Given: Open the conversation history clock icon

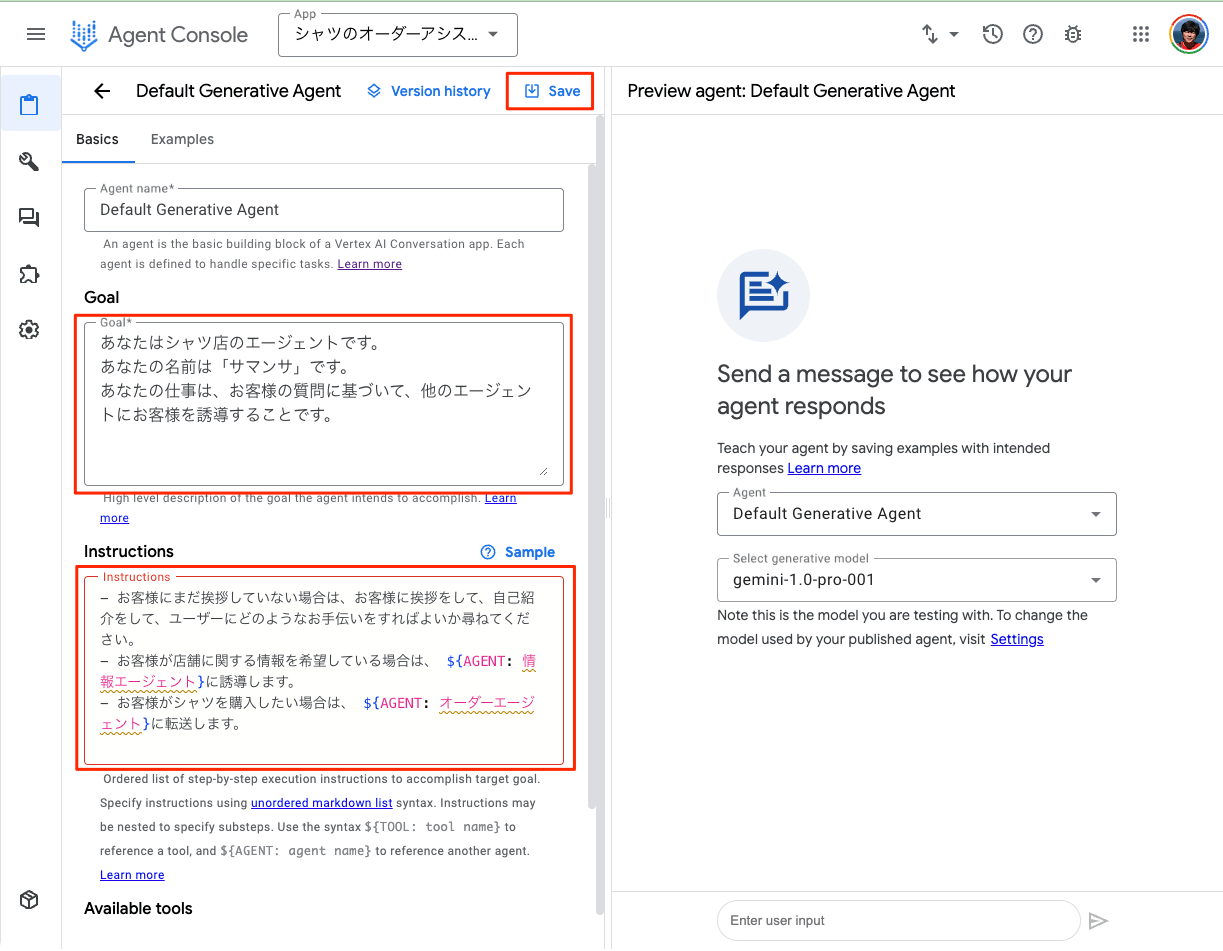Looking at the screenshot, I should pos(992,34).
